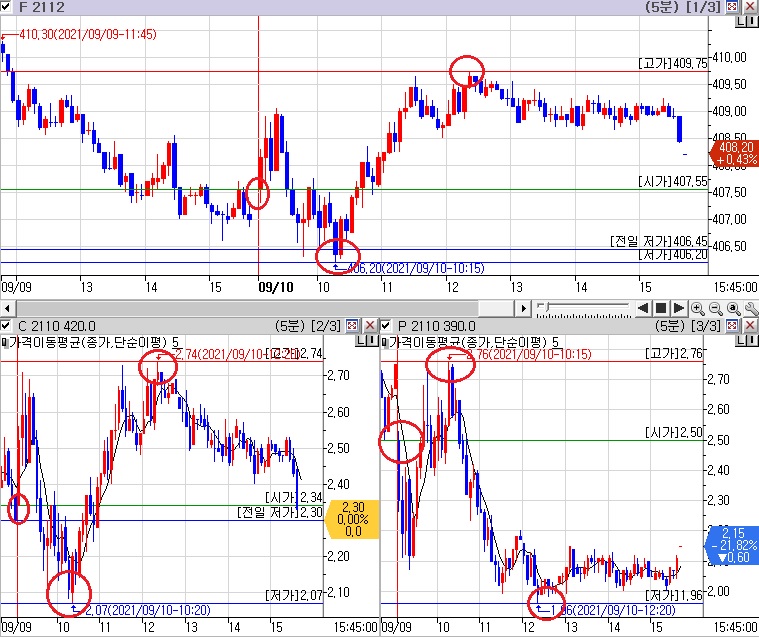The width and height of the screenshot is (759, 637).
Task: Click the (5분) period label in C 2110 panel
Action: point(289,326)
